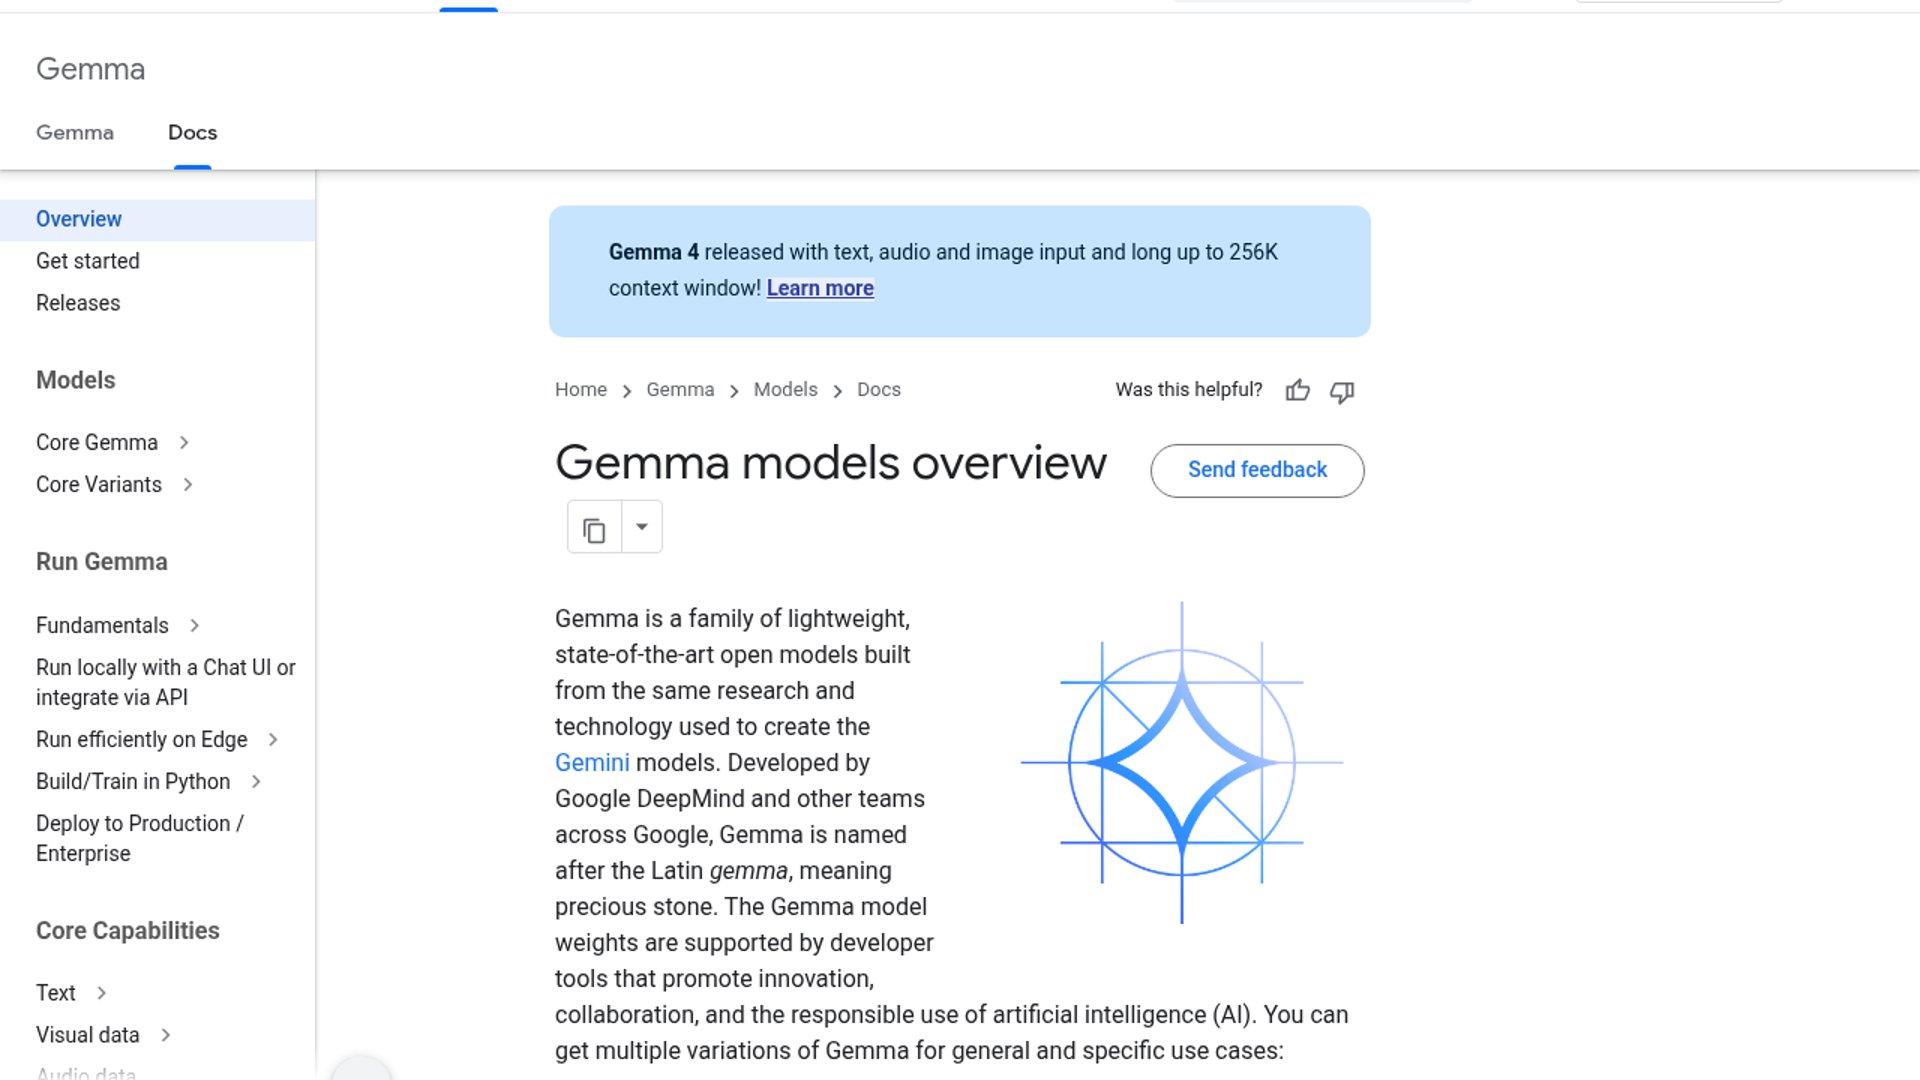Click the thumbs down feedback icon
The image size is (1920, 1080).
click(x=1341, y=392)
